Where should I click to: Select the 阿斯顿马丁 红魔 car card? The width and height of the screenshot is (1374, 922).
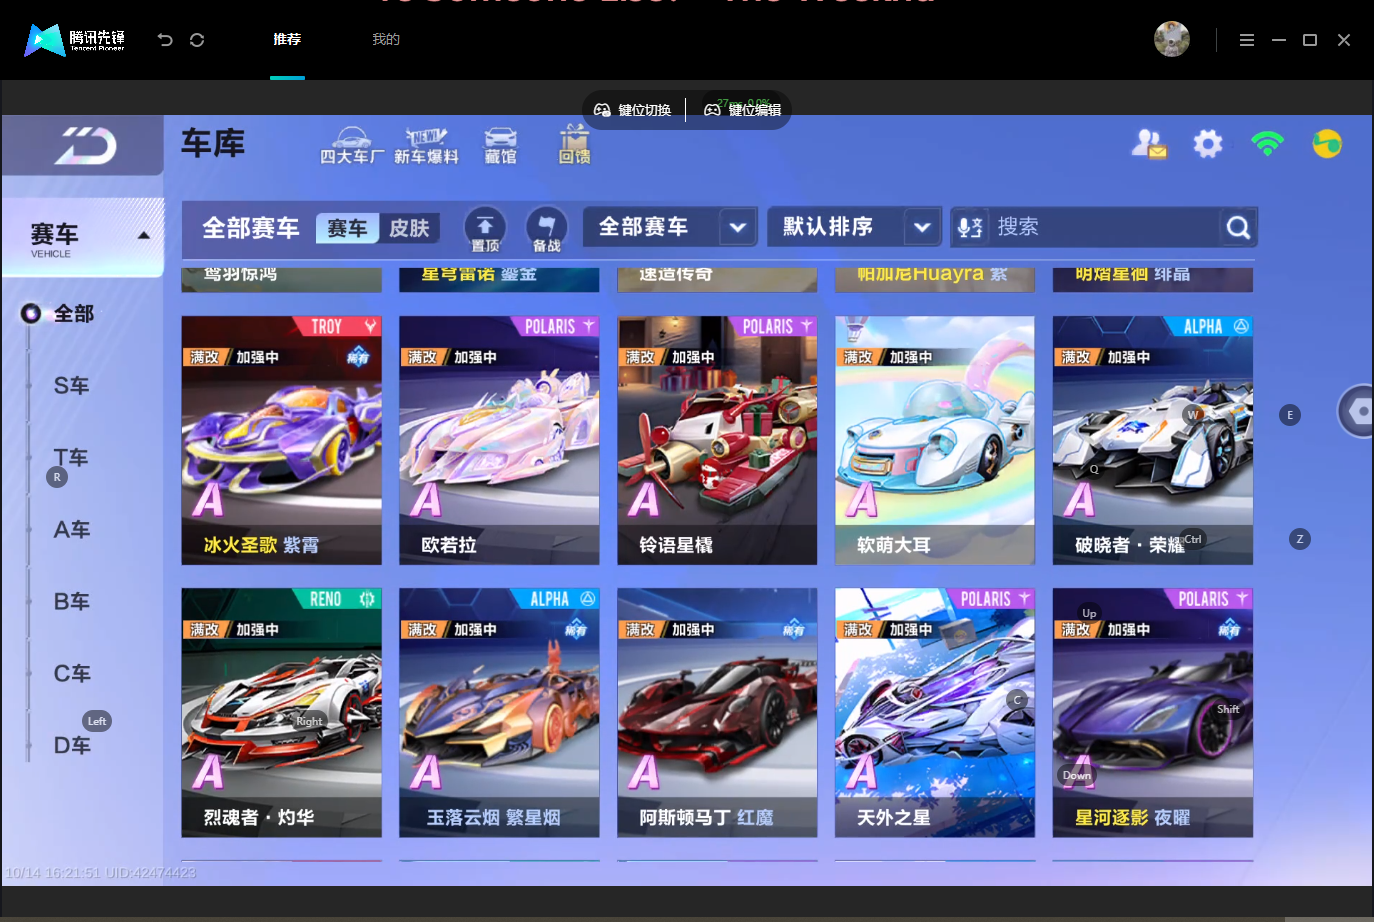pos(717,713)
